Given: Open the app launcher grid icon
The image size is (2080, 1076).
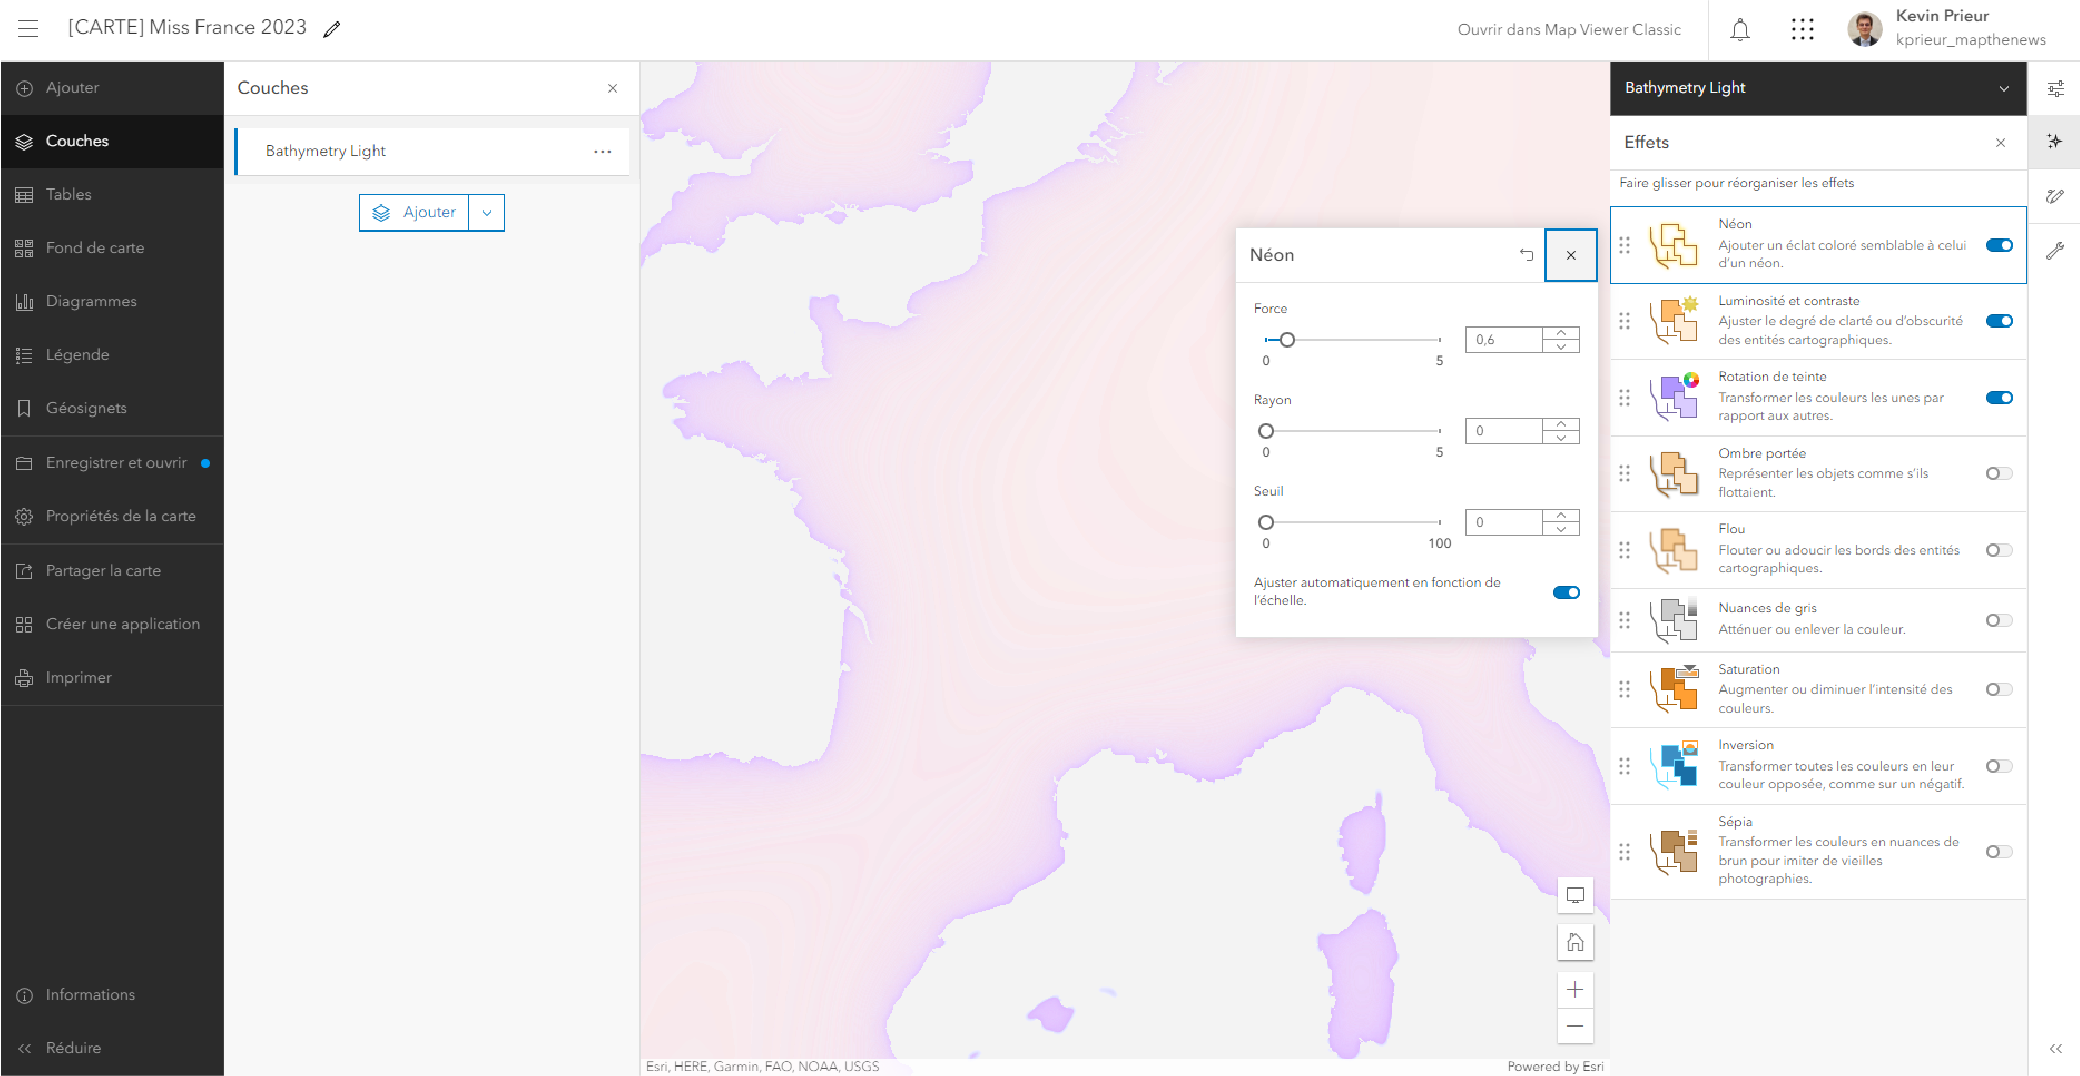Looking at the screenshot, I should point(1802,30).
